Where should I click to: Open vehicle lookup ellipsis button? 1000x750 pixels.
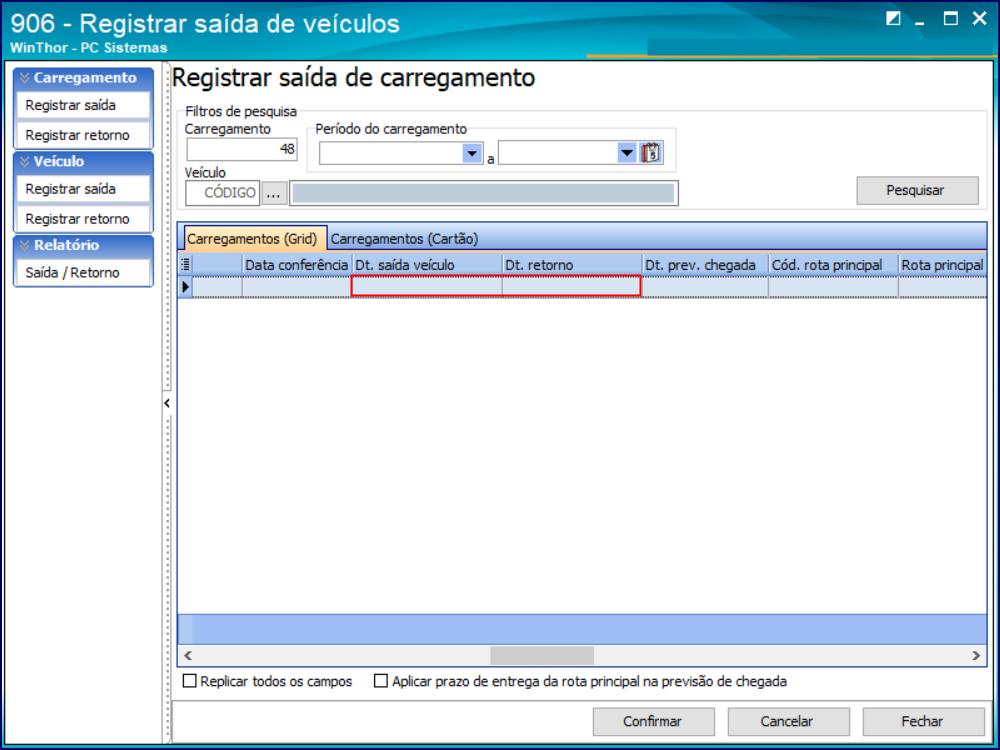[274, 193]
